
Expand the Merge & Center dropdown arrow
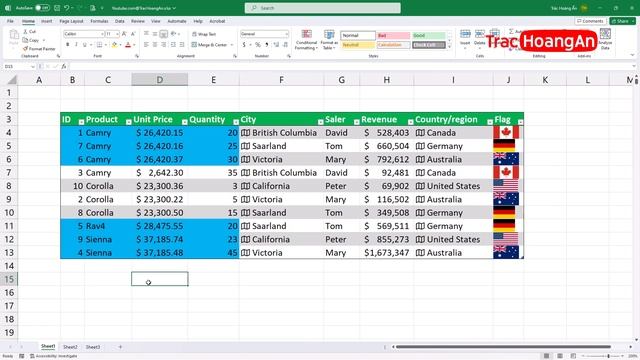pyautogui.click(x=232, y=45)
